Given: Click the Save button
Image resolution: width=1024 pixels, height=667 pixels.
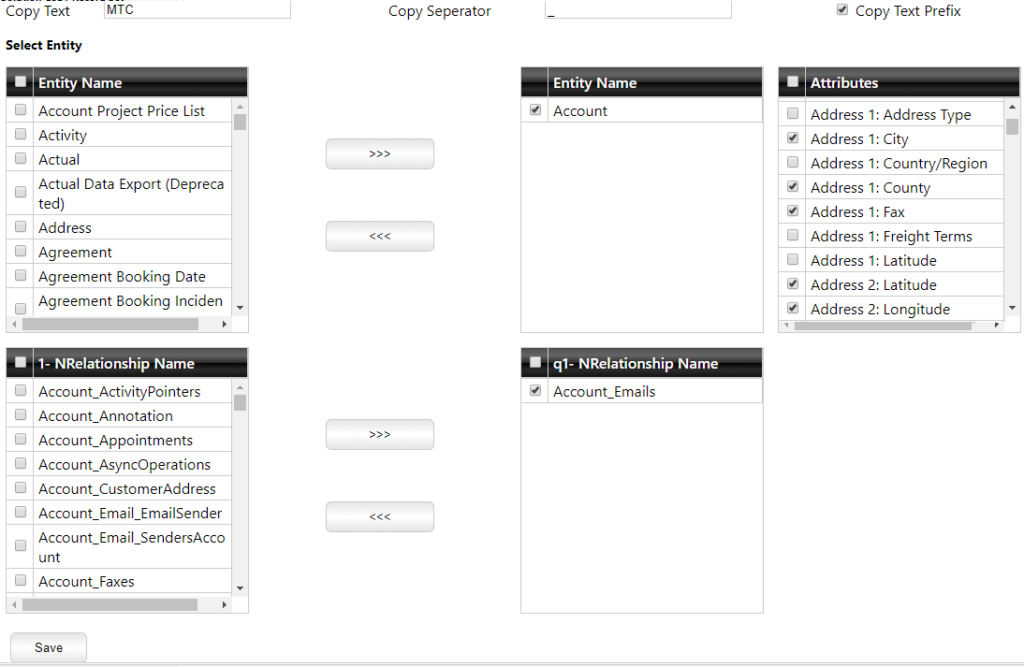Looking at the screenshot, I should click(x=48, y=647).
